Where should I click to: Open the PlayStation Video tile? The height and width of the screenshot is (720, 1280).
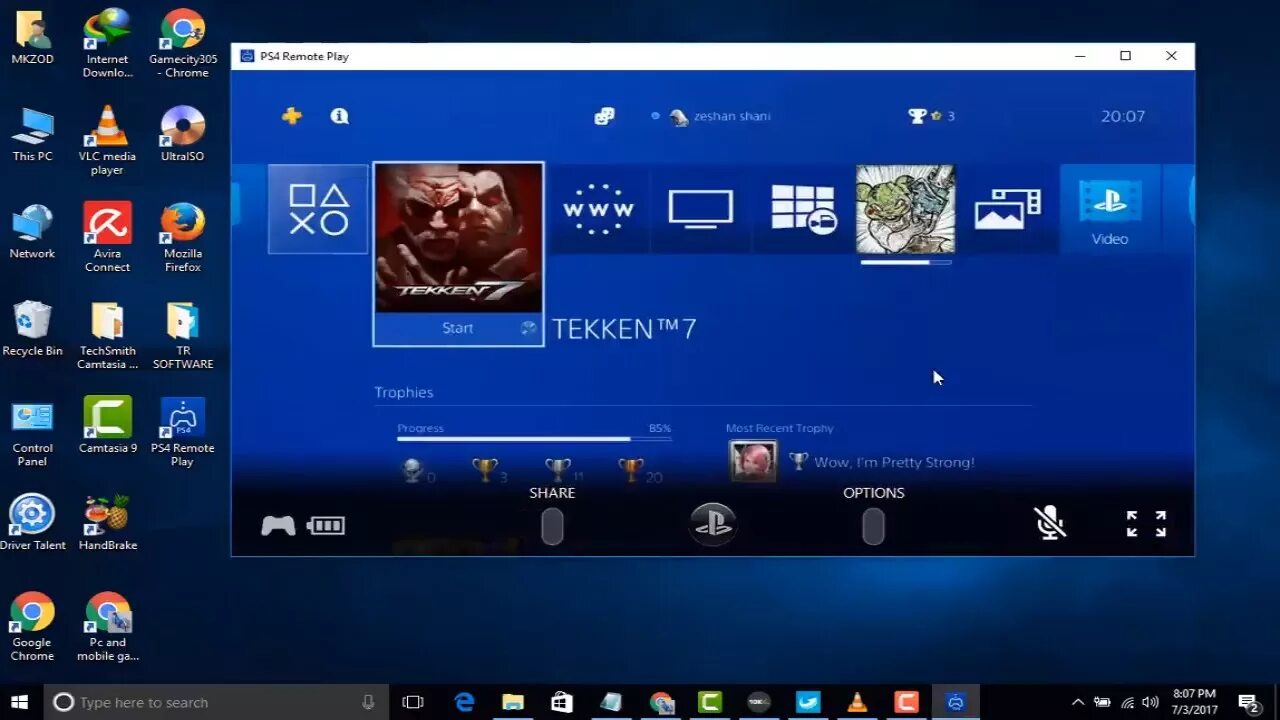click(x=1110, y=209)
